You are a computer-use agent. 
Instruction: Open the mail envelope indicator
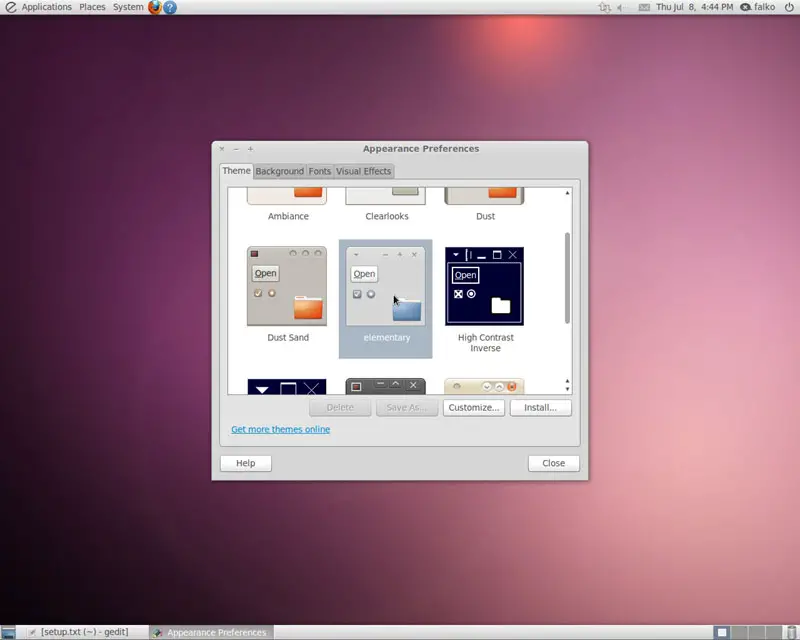[x=644, y=7]
